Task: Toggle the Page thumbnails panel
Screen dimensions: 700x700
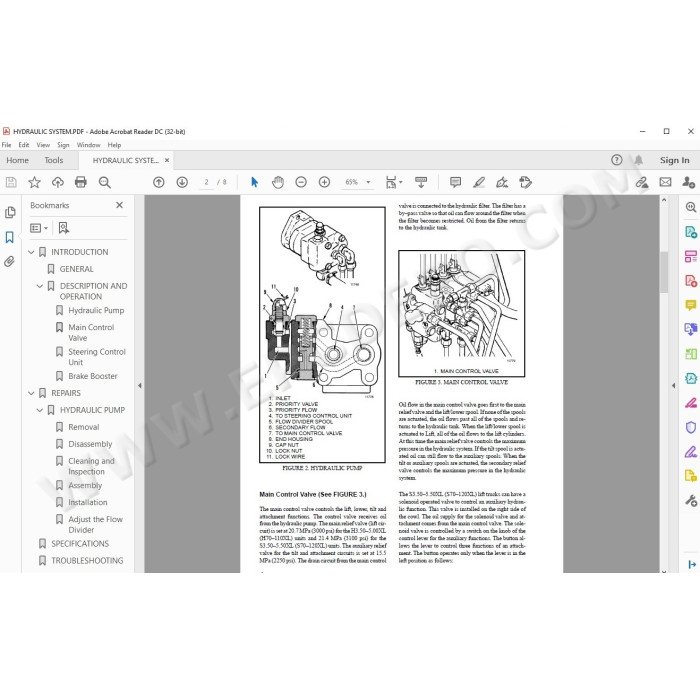Action: point(9,212)
